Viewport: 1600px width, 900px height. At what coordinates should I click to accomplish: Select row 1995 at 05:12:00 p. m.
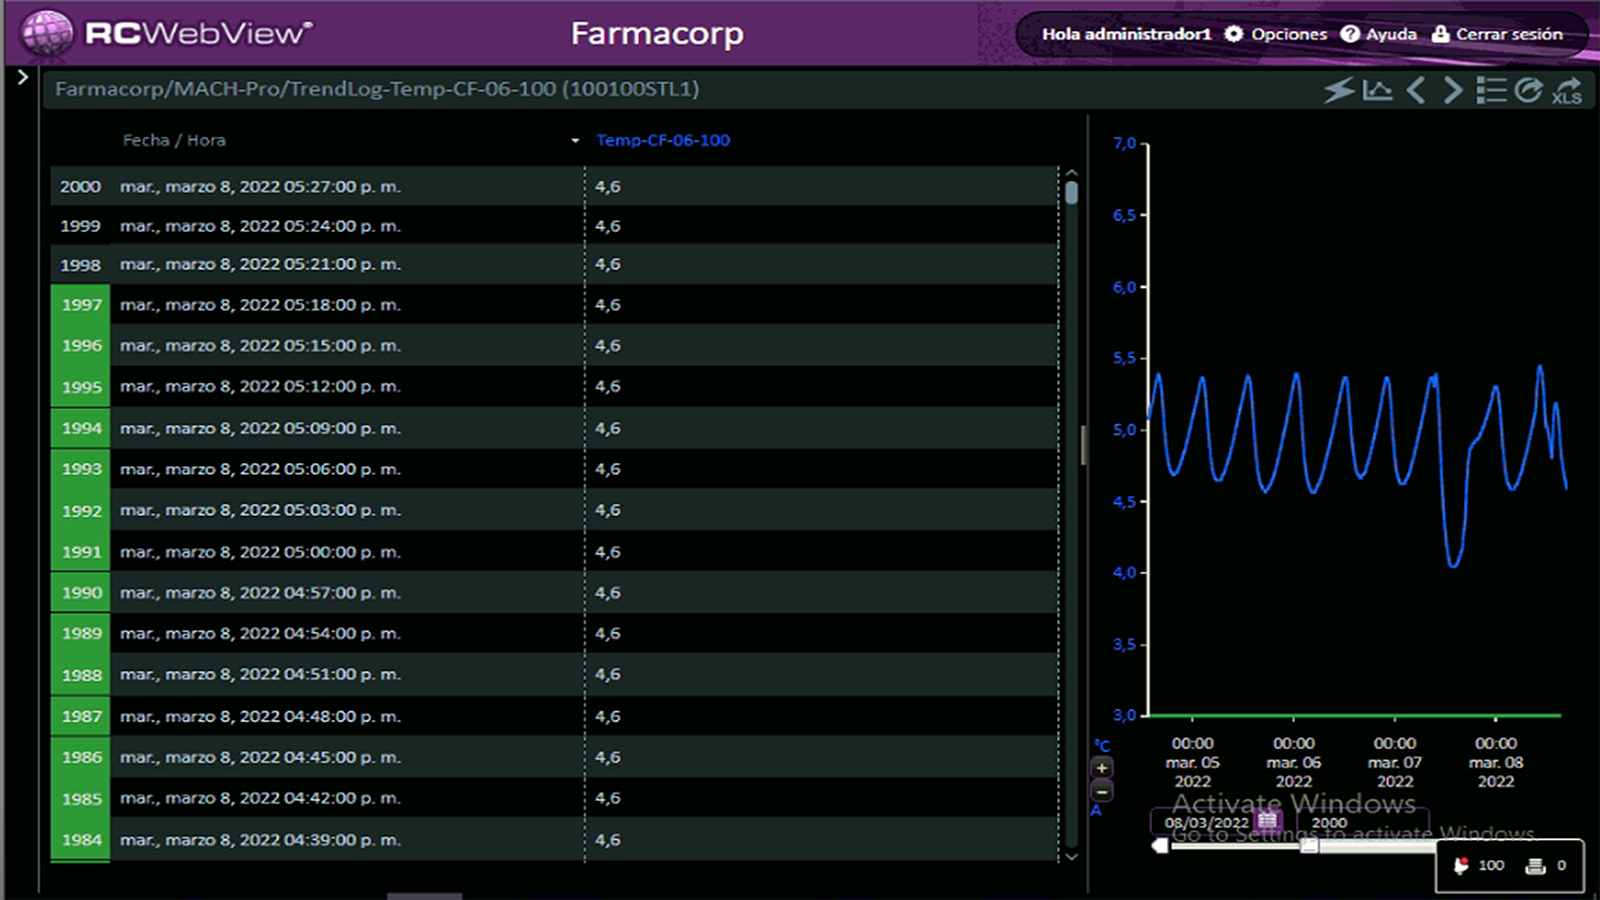555,386
